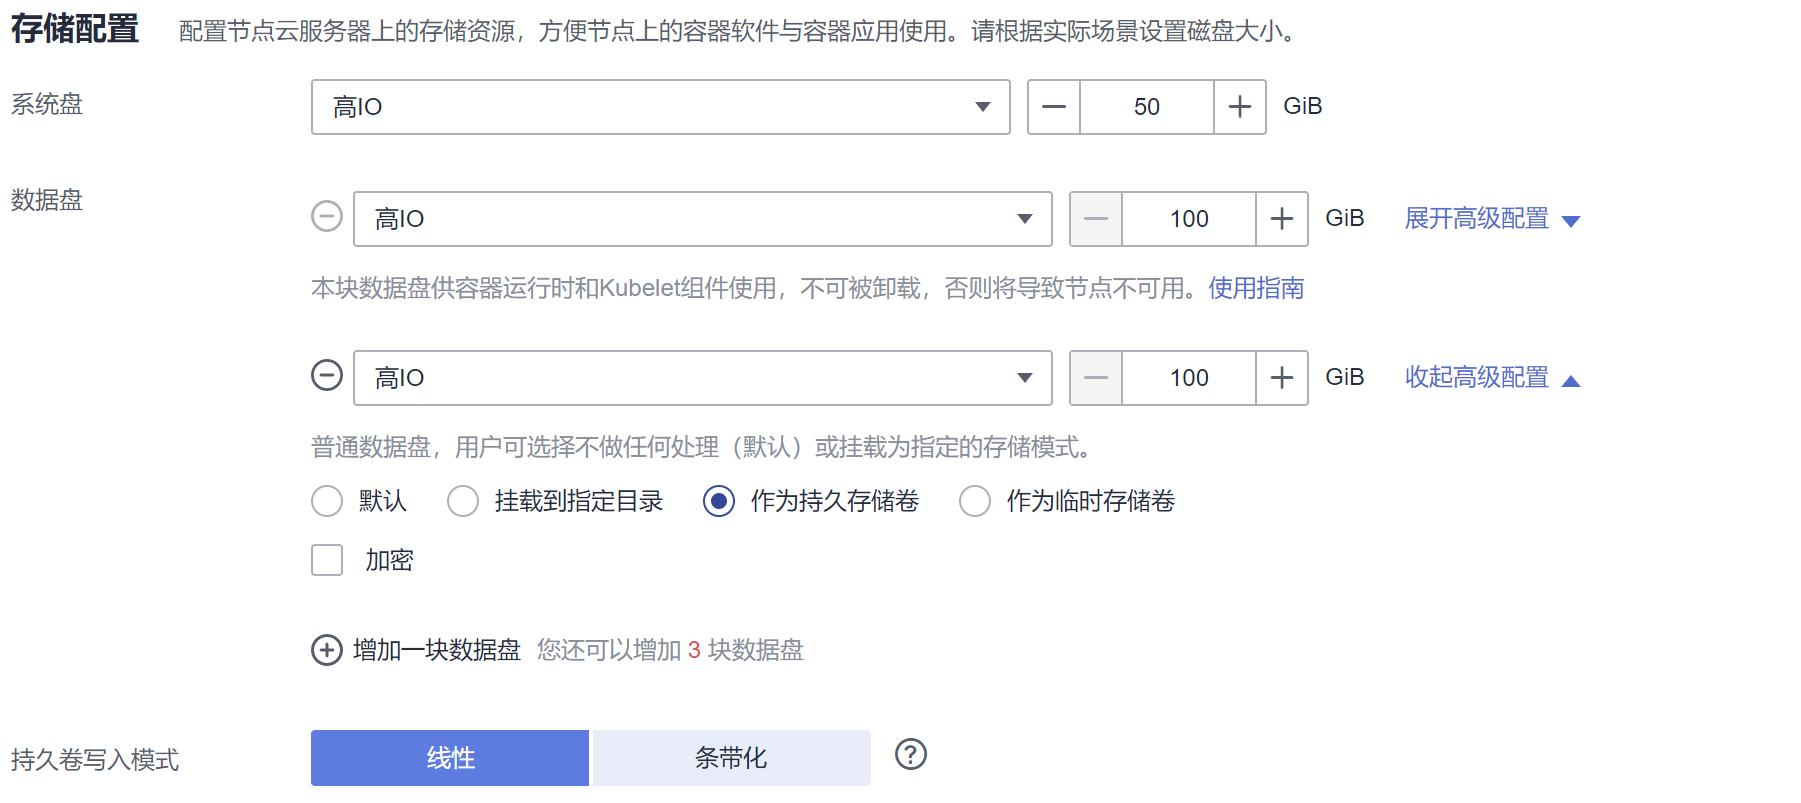
Task: Choose 条带化 write mode tab
Action: coord(731,758)
